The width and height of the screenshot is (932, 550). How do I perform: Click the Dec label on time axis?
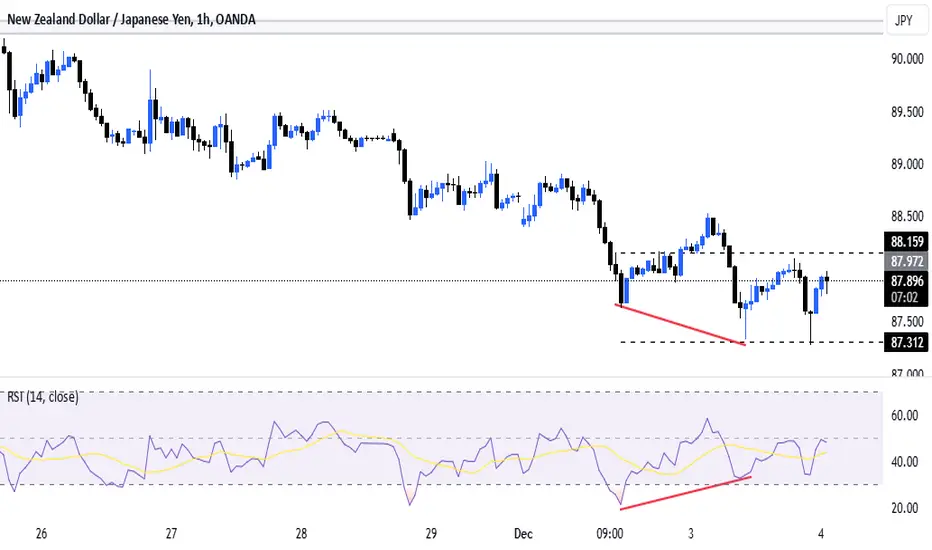click(x=523, y=533)
